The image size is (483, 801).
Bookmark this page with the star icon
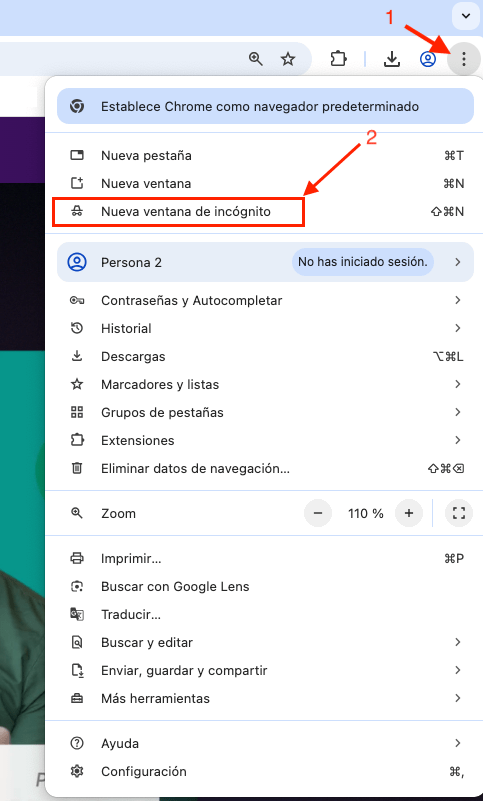[x=288, y=59]
